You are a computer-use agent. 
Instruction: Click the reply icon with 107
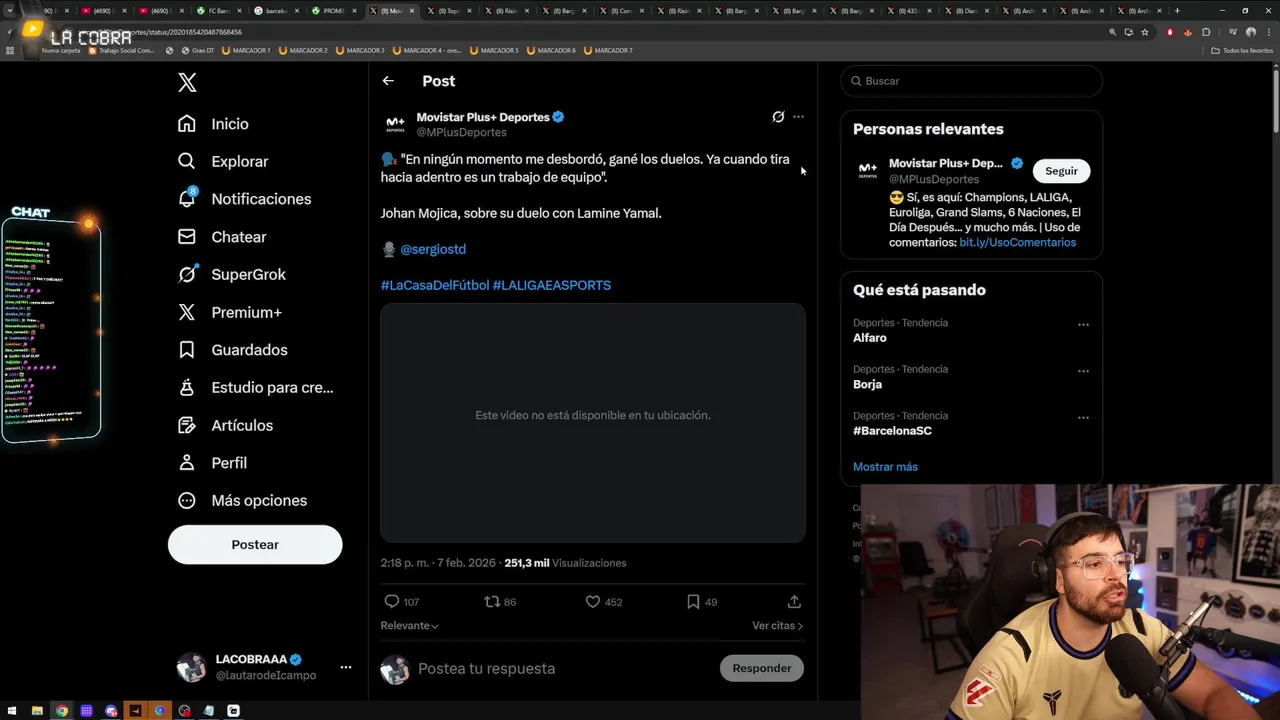392,602
